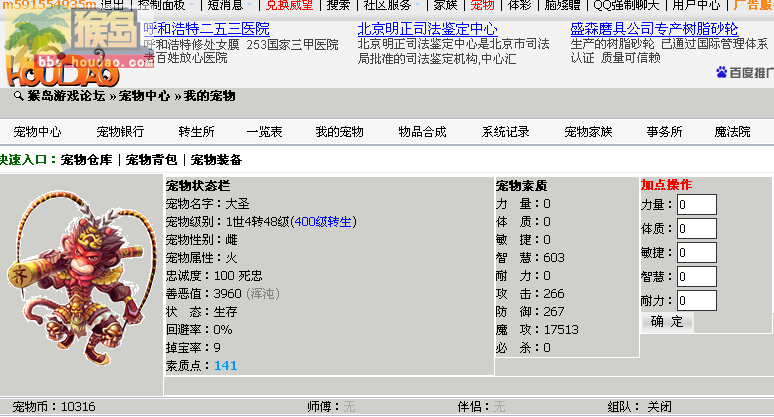Image resolution: width=774 pixels, height=417 pixels.
Task: Open the 盛森磨具公司 ad link
Action: [x=654, y=29]
